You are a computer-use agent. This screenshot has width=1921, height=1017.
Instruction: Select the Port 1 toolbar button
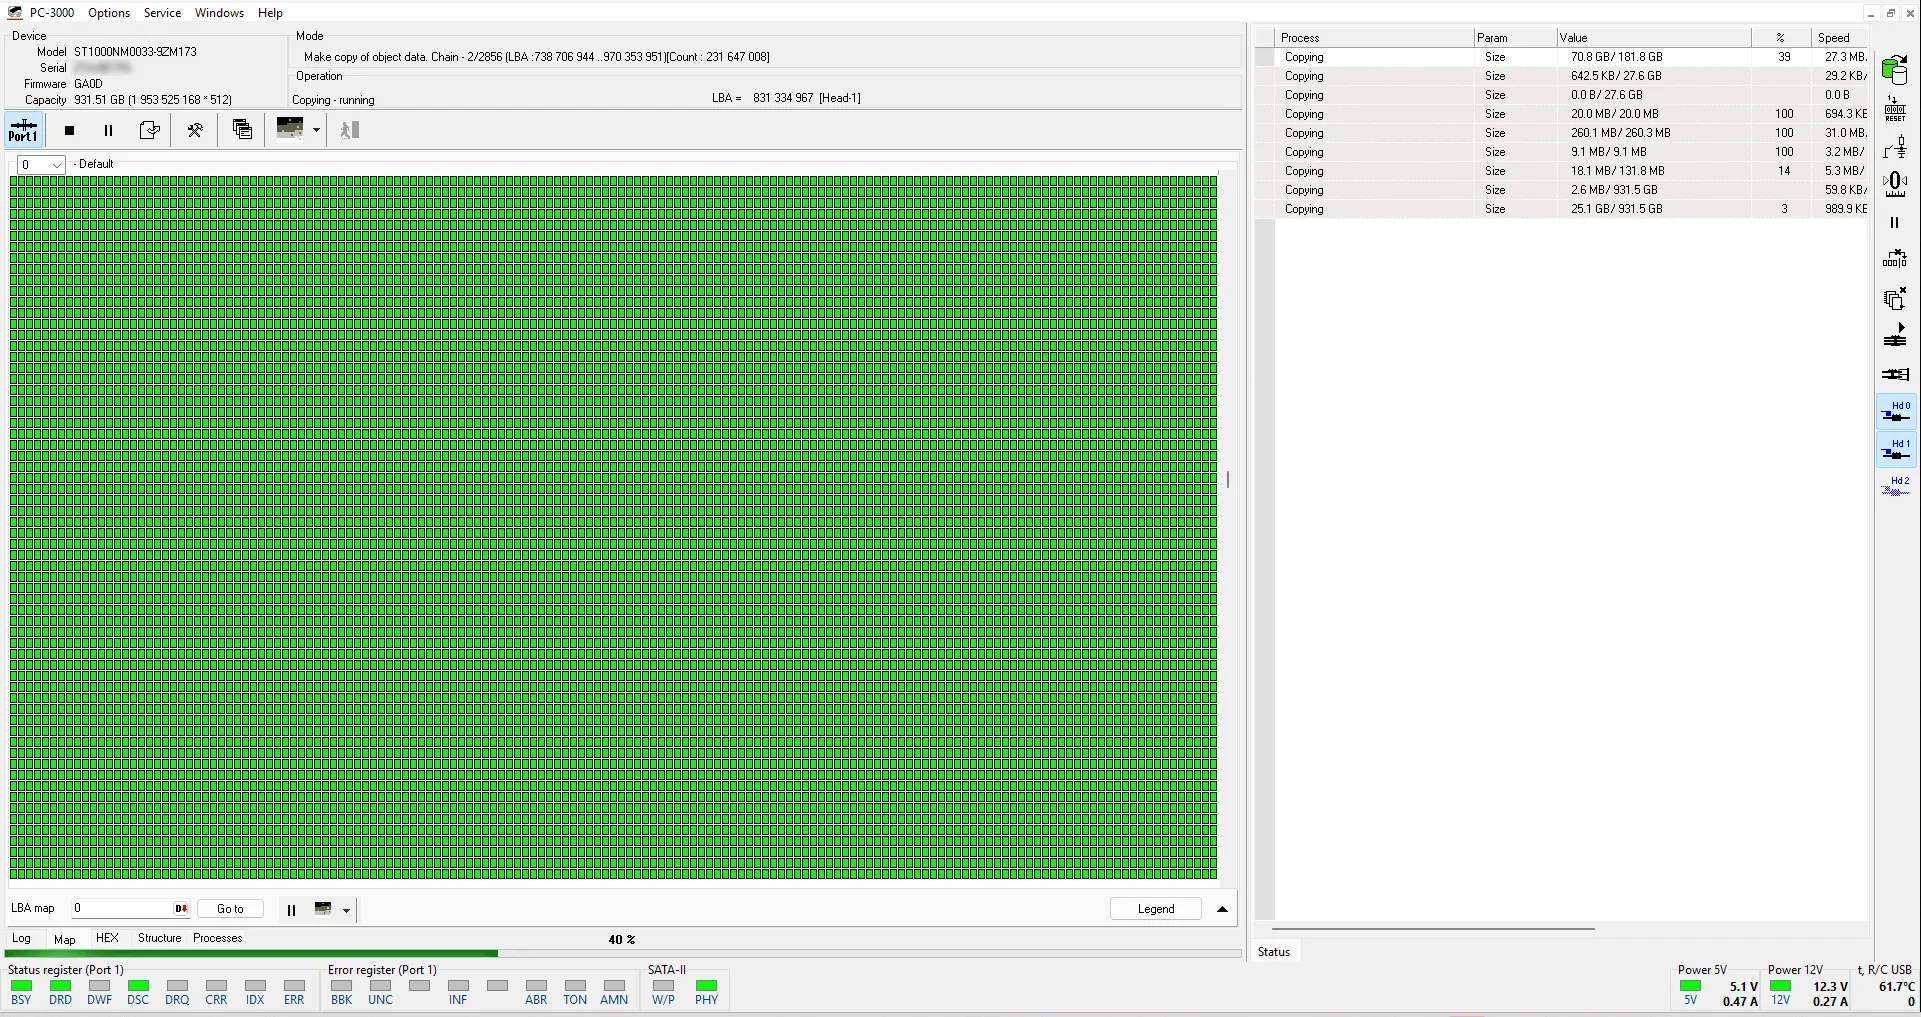tap(23, 130)
